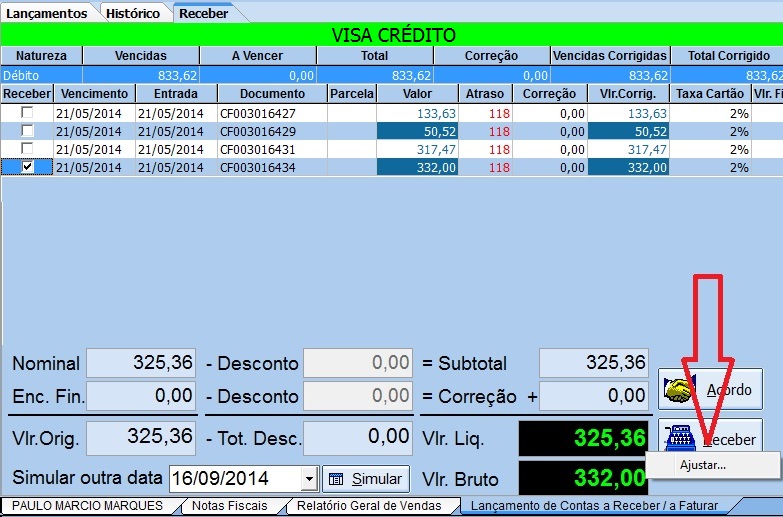Click the Tot. Desc. value field
Screen dimensions: 783x517
click(x=358, y=438)
